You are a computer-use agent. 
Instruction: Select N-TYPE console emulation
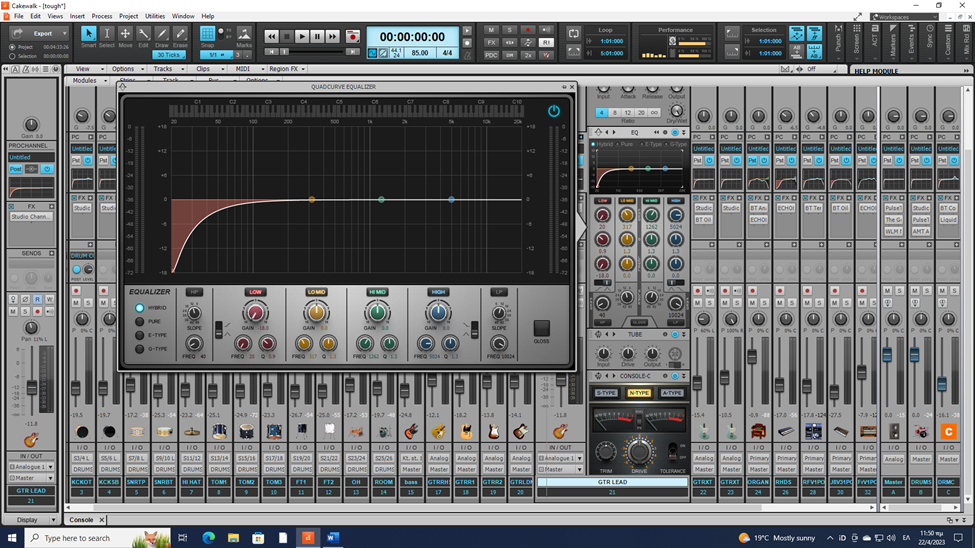pos(639,393)
